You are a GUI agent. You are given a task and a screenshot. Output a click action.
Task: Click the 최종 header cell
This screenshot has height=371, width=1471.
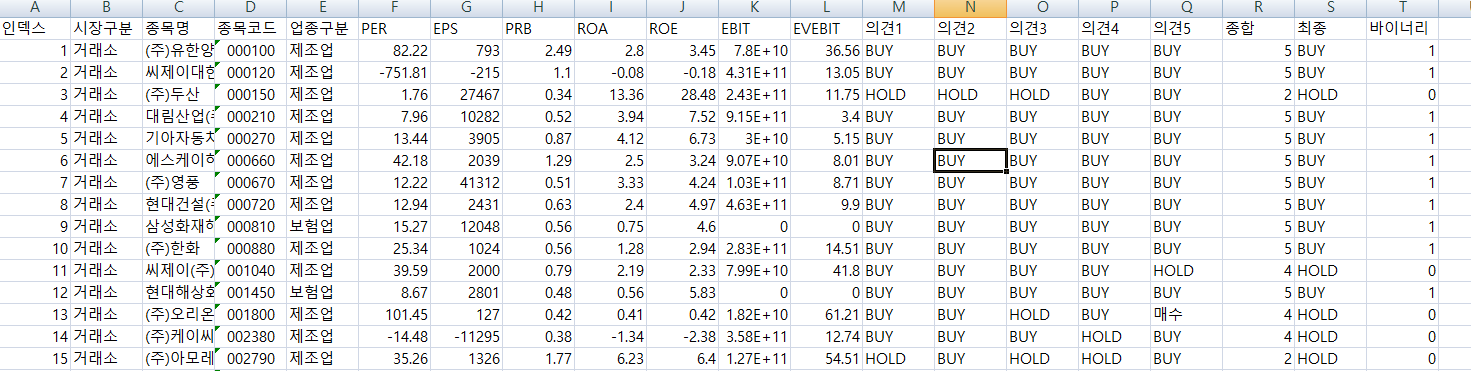1330,28
